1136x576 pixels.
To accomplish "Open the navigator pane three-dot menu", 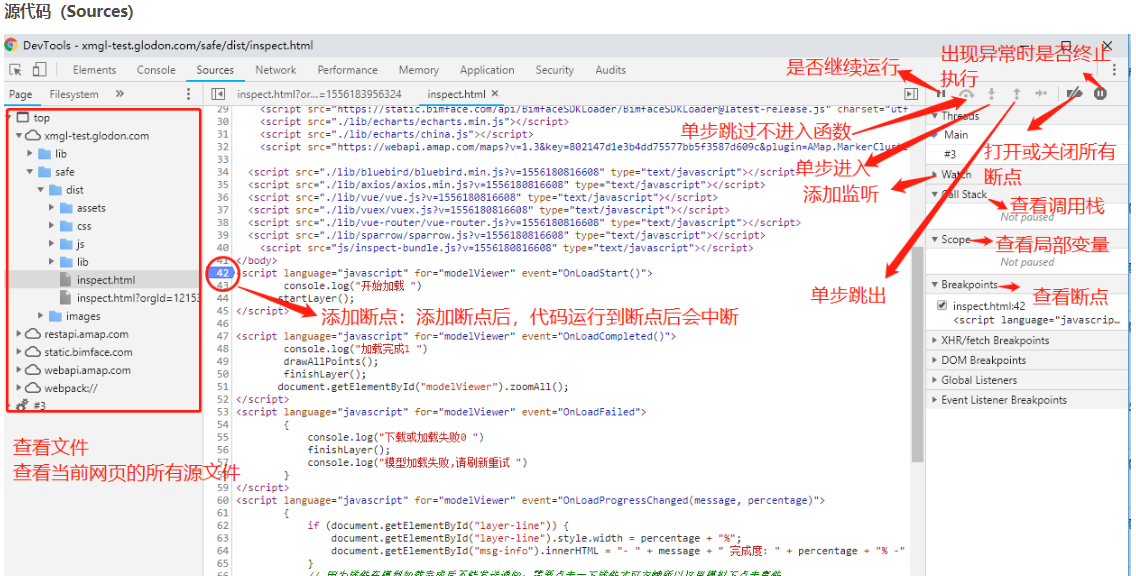I will pos(188,94).
